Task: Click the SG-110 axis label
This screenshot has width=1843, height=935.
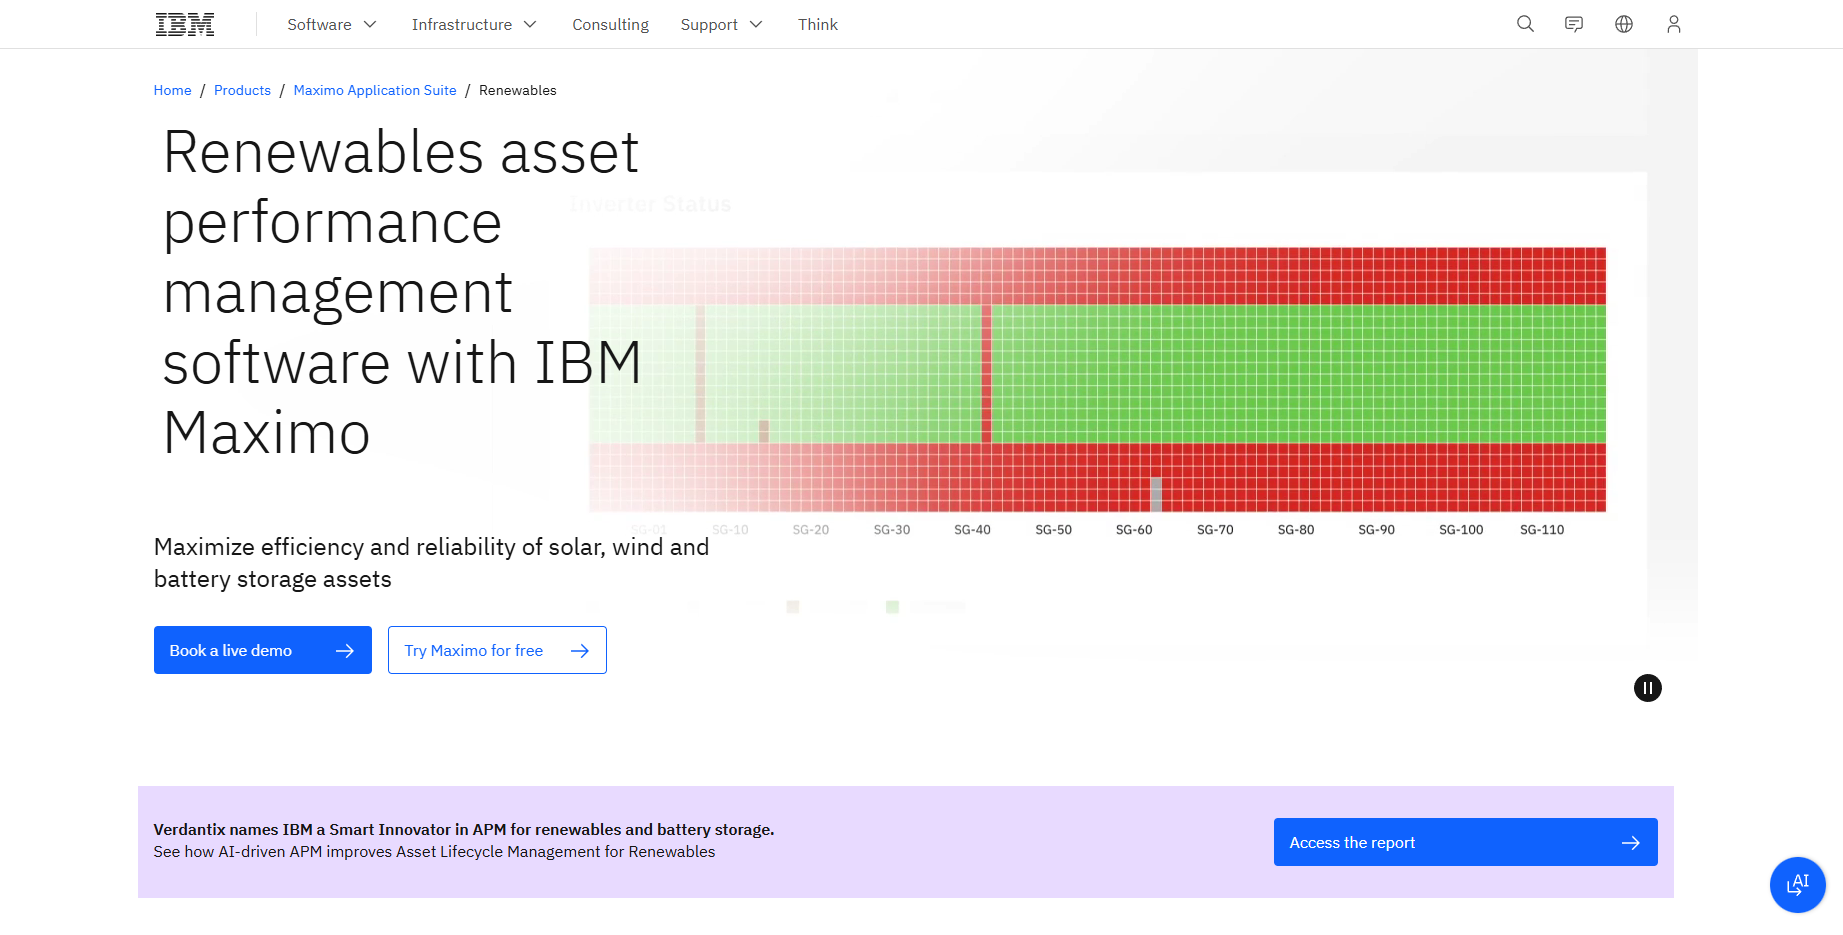Action: (1542, 530)
